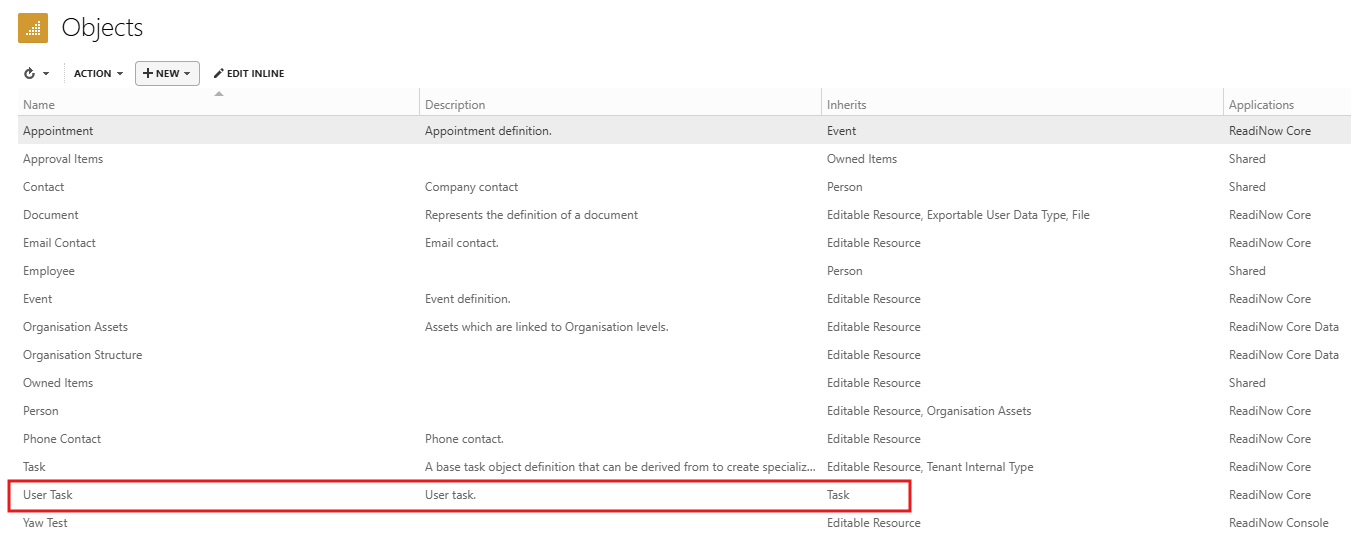Click the sort arrow above the Name column
The image size is (1351, 553).
219,94
